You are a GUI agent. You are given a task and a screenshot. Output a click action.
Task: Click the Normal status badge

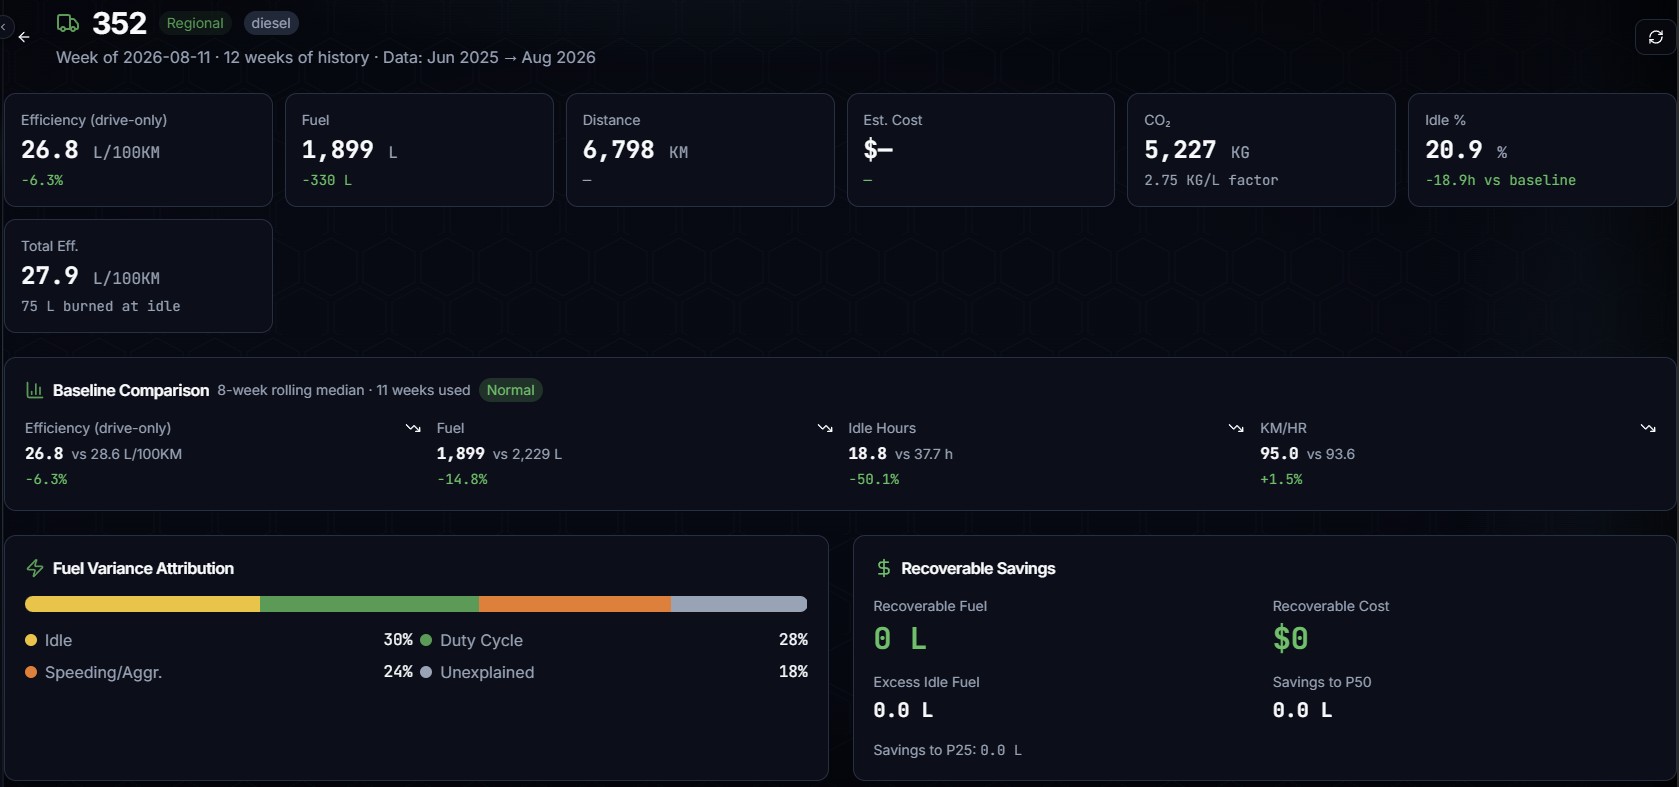511,390
